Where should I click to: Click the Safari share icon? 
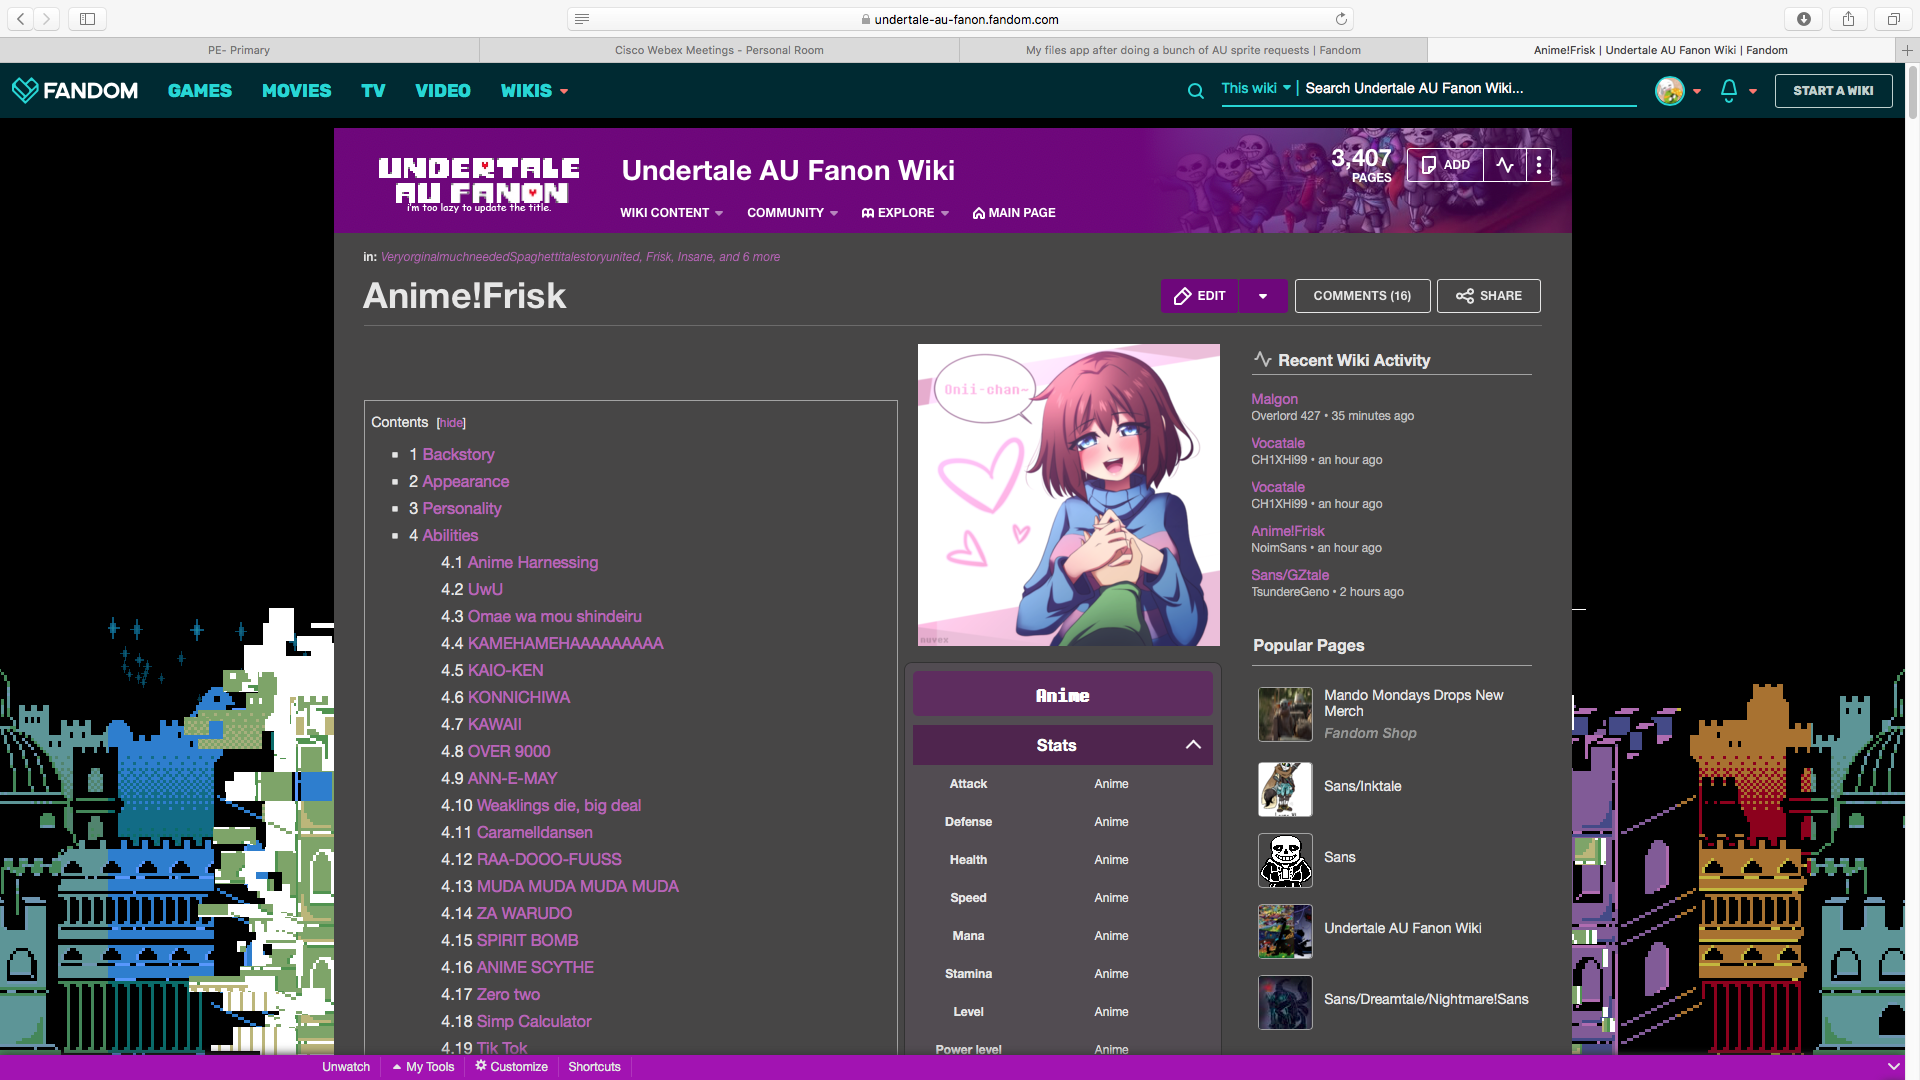(1848, 19)
